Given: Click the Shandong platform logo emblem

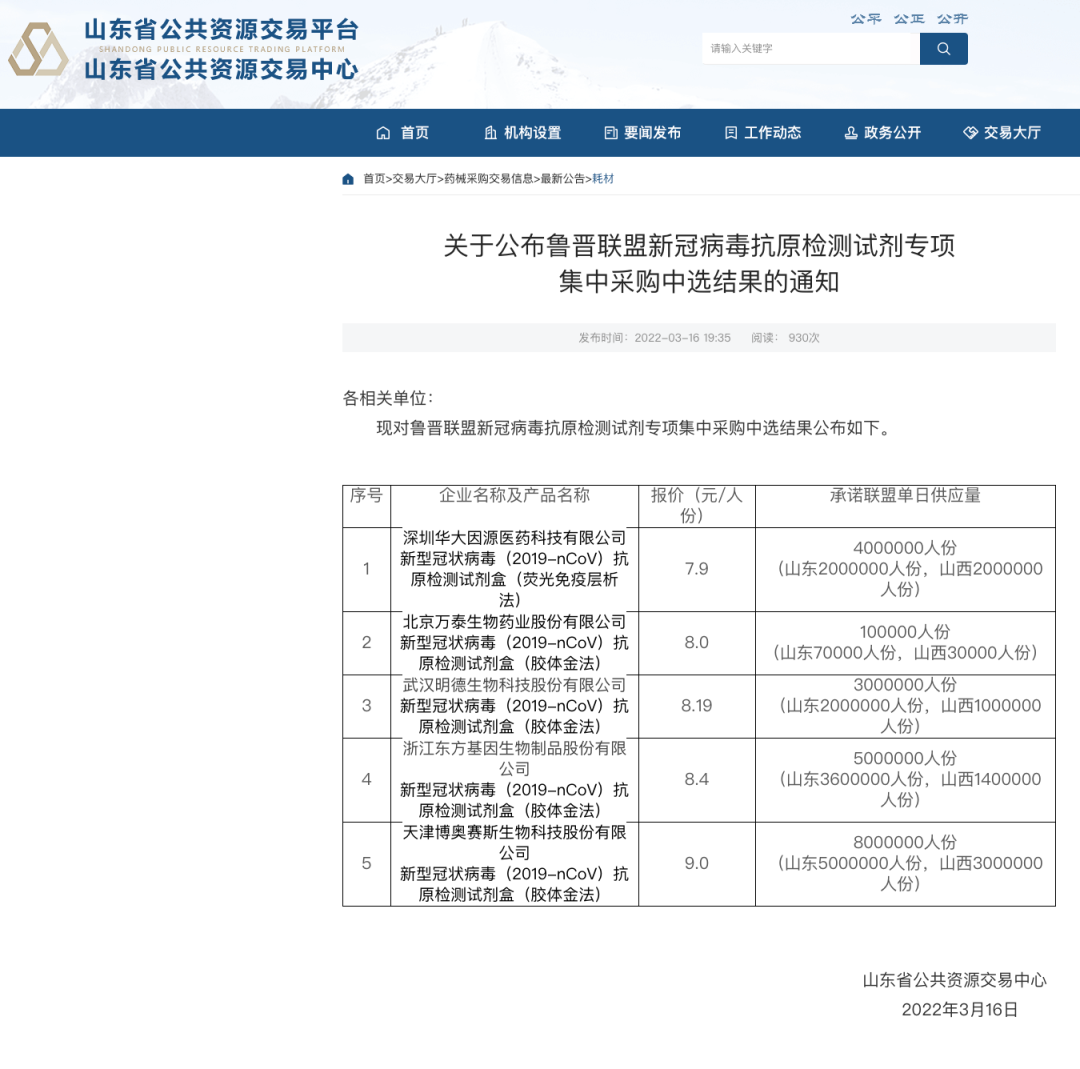Looking at the screenshot, I should [x=38, y=49].
